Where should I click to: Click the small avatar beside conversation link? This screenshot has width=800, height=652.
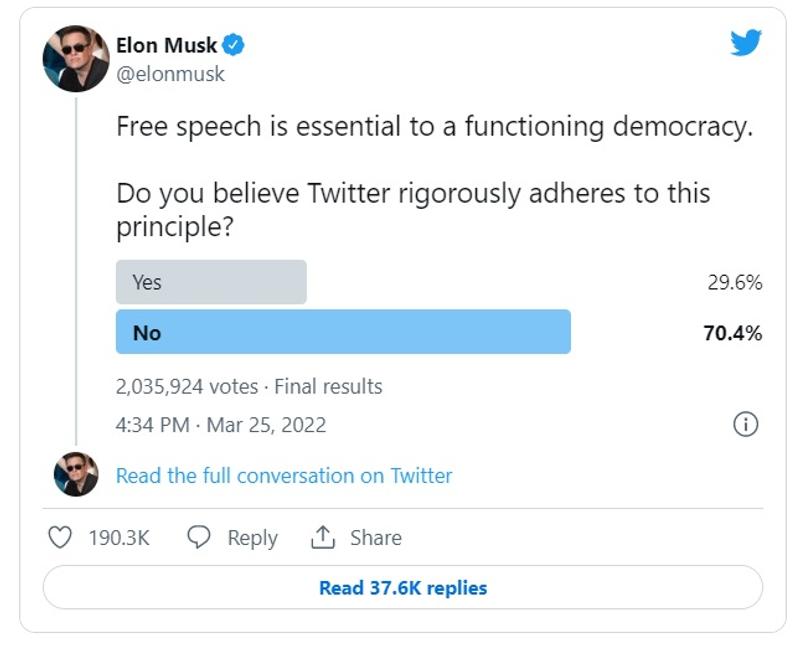coord(76,475)
